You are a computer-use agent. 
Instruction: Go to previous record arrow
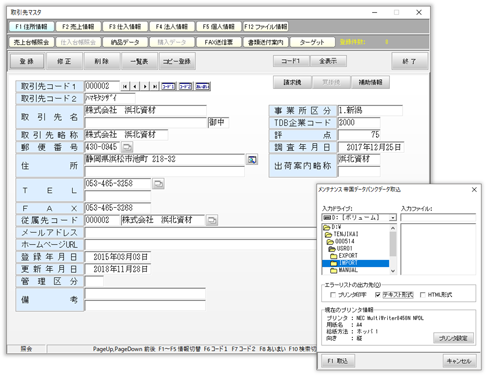(134, 86)
